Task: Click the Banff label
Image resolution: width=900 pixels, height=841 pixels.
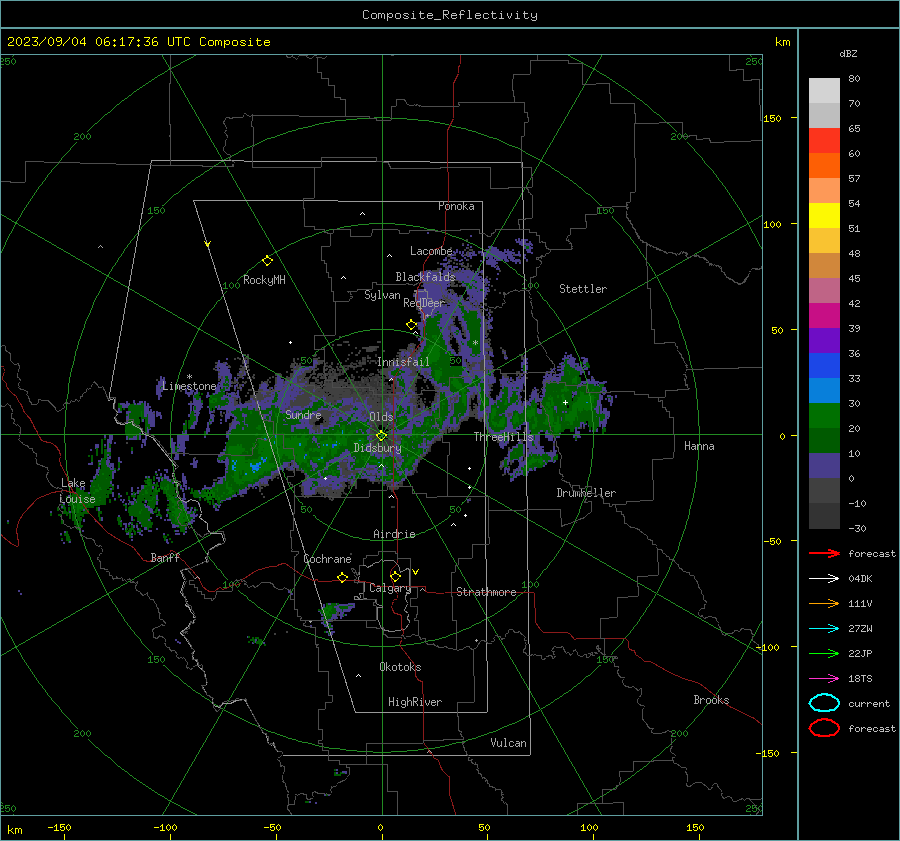Action: coord(165,557)
